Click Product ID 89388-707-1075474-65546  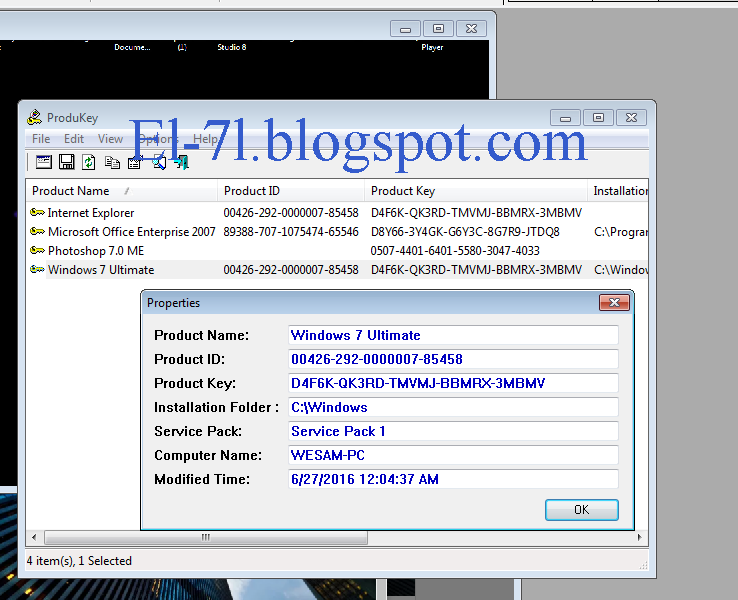(x=291, y=232)
